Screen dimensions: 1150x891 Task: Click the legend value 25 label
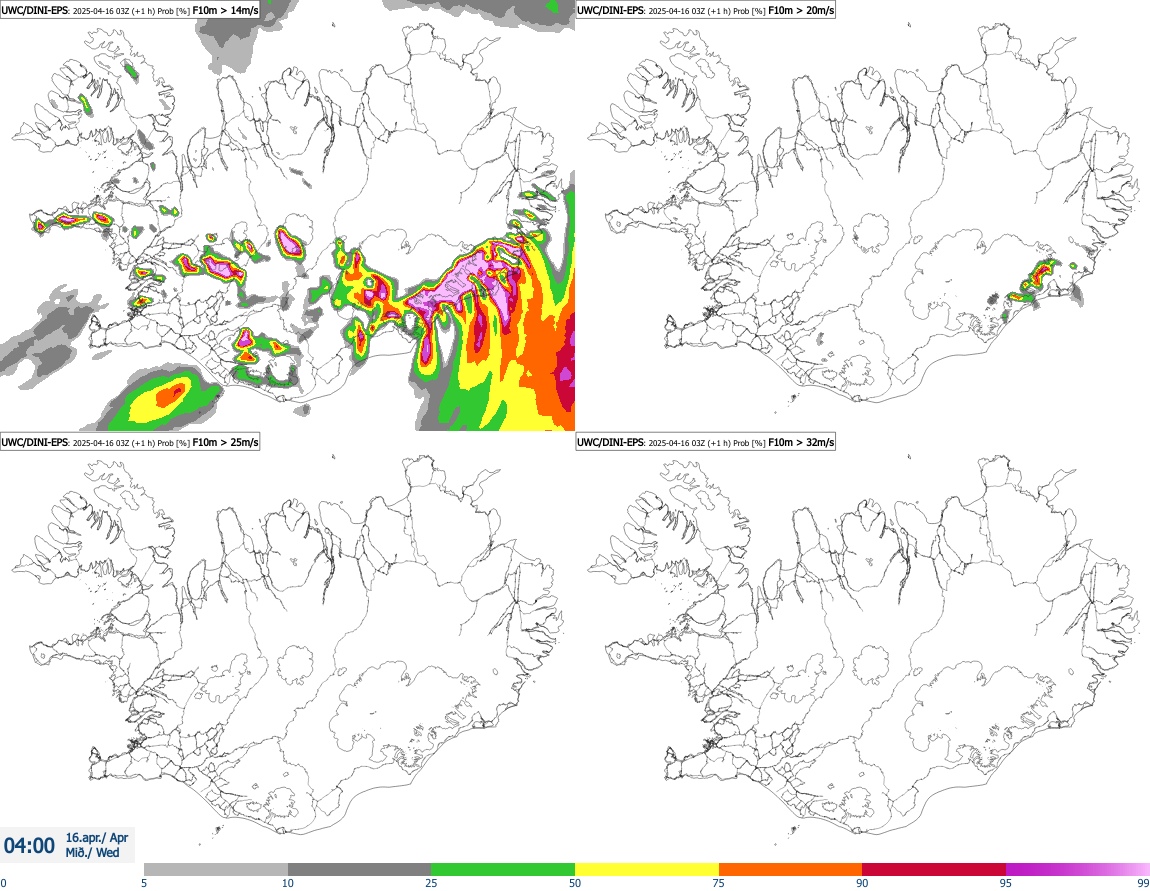pyautogui.click(x=431, y=883)
